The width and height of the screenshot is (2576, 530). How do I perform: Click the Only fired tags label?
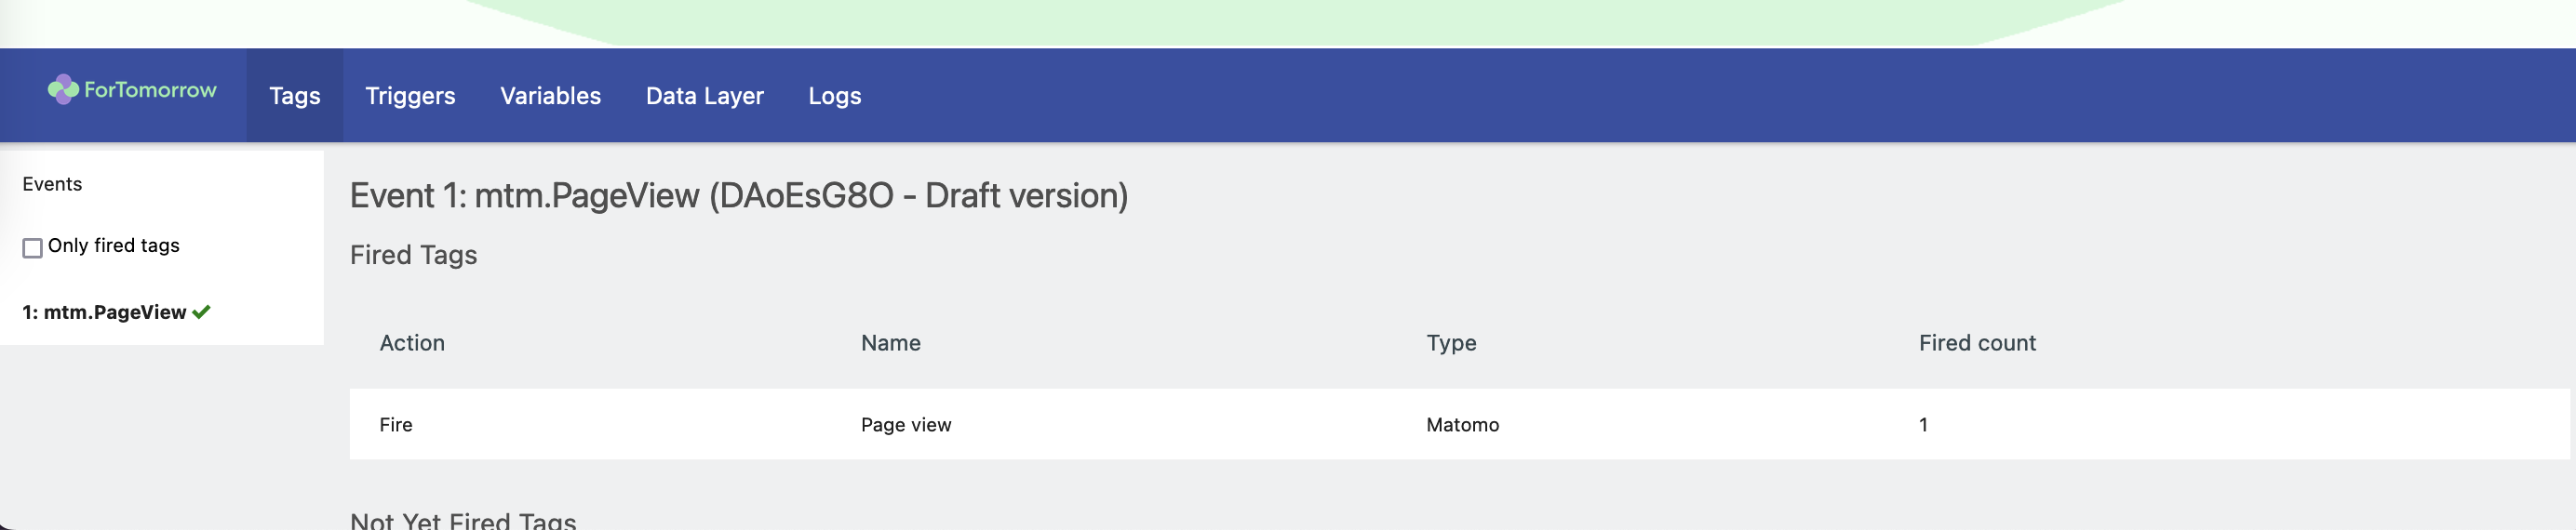pyautogui.click(x=114, y=245)
